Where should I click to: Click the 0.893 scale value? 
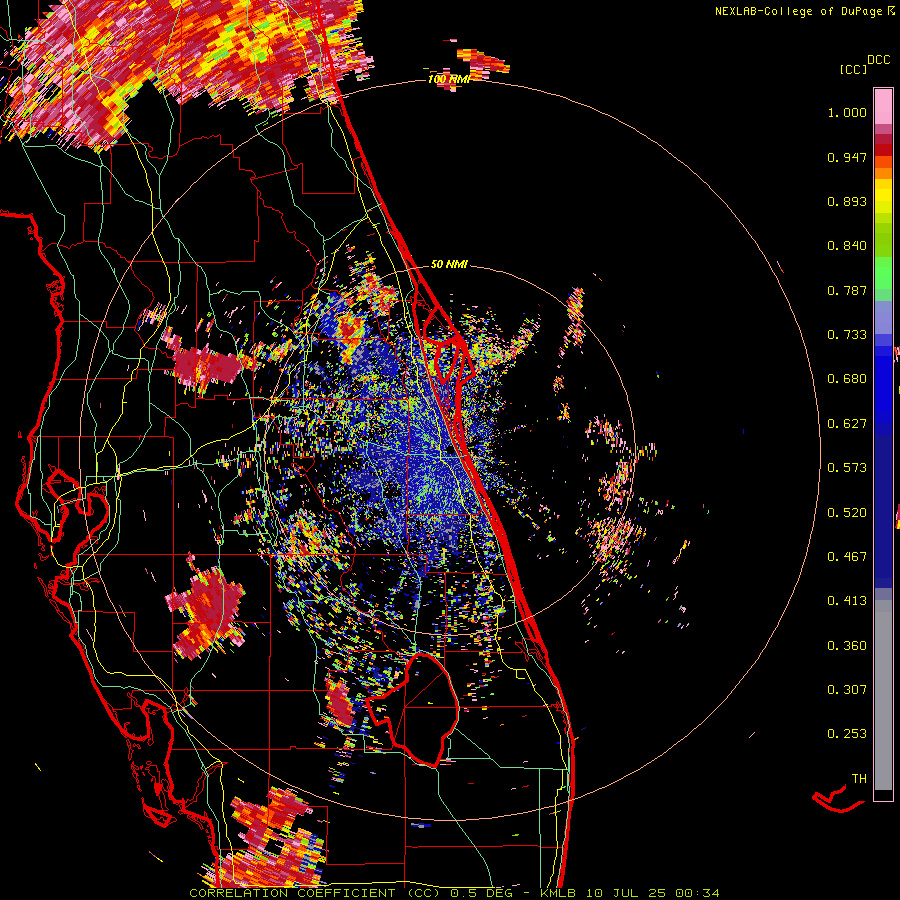tap(847, 201)
